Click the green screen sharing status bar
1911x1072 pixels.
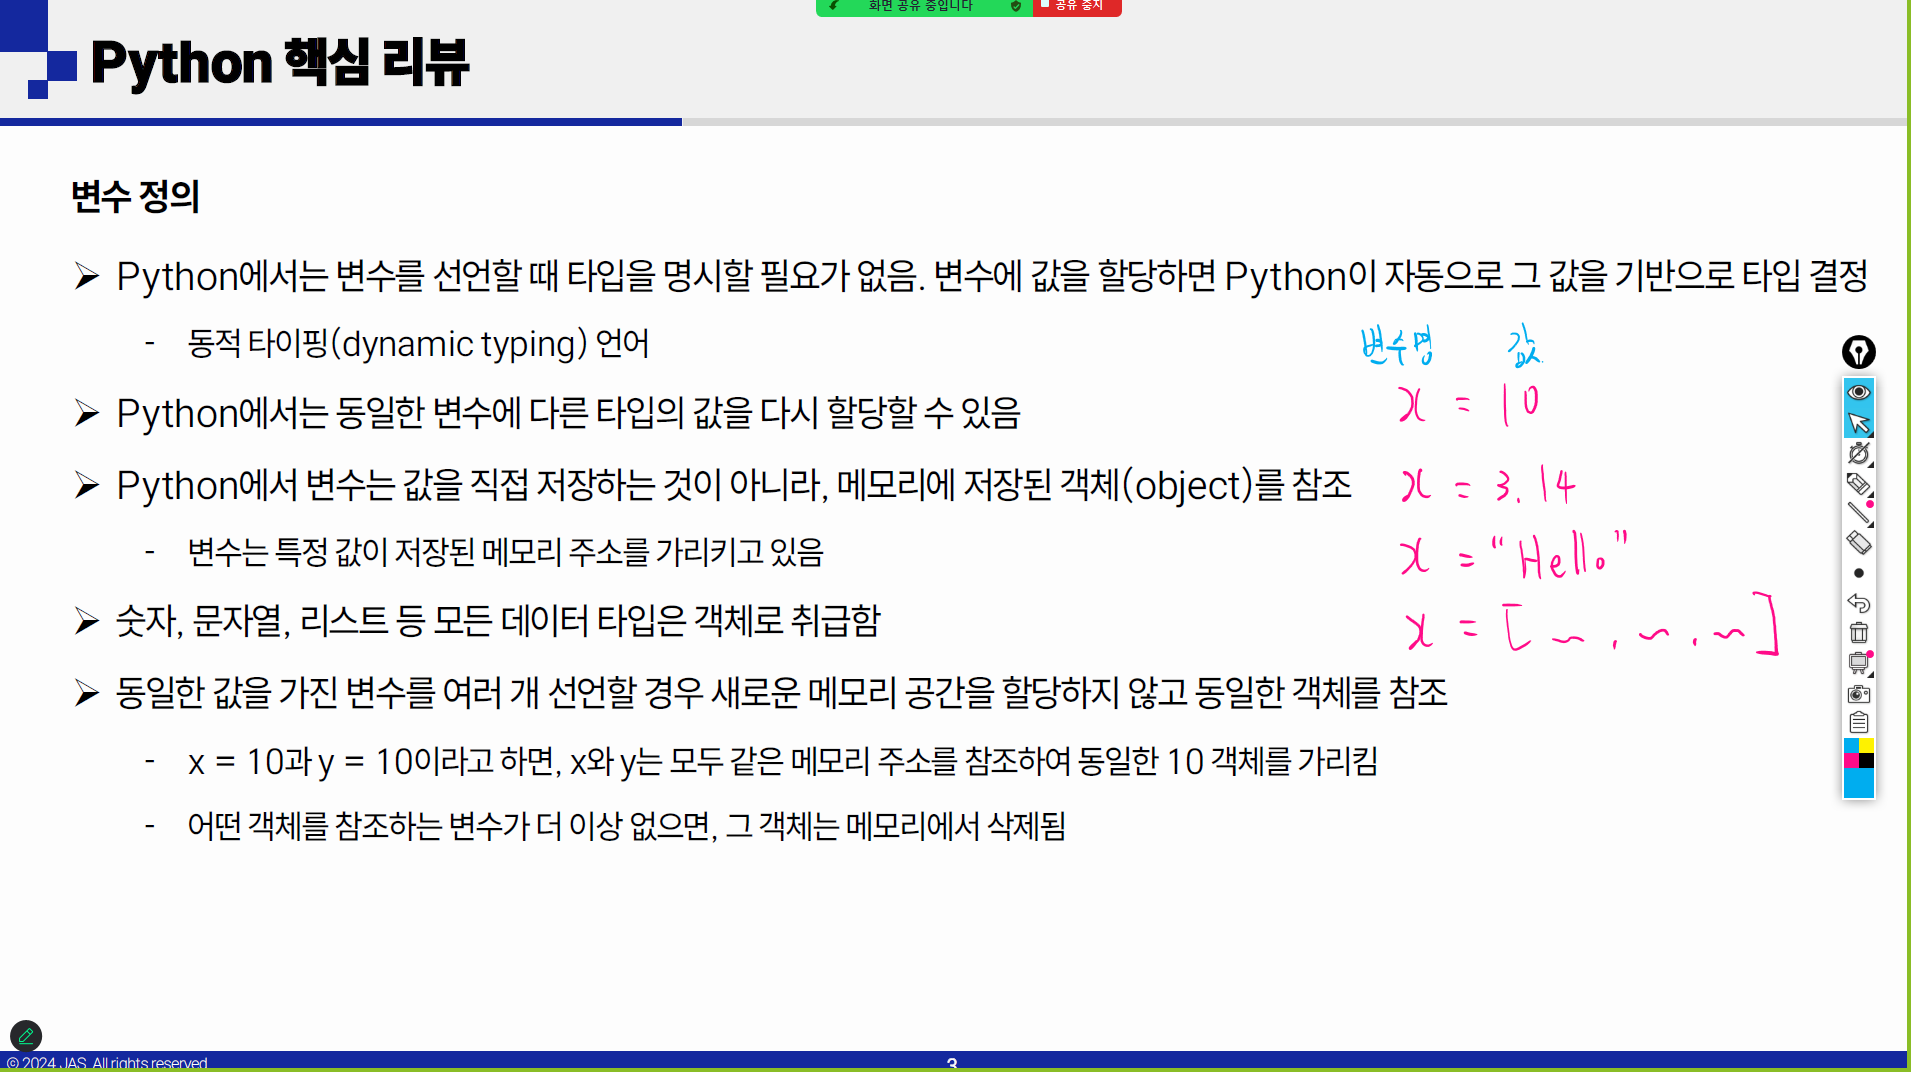[x=920, y=7]
